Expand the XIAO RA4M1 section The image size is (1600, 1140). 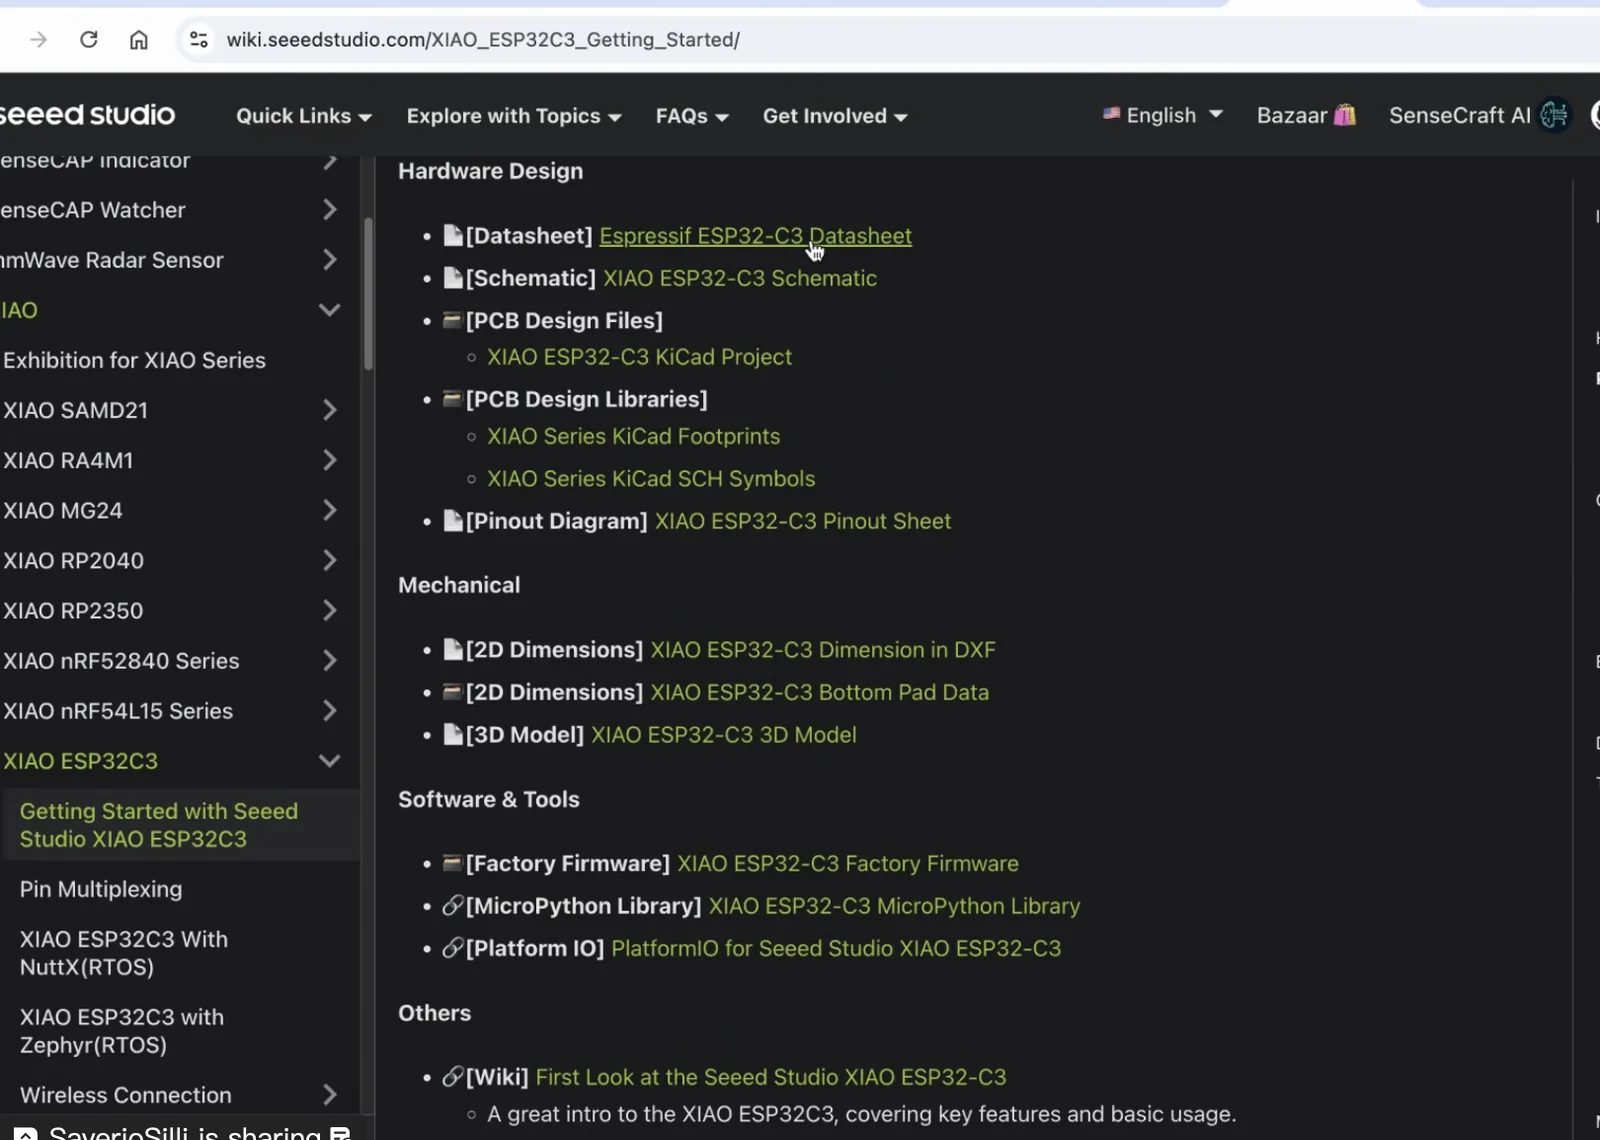pyautogui.click(x=329, y=460)
